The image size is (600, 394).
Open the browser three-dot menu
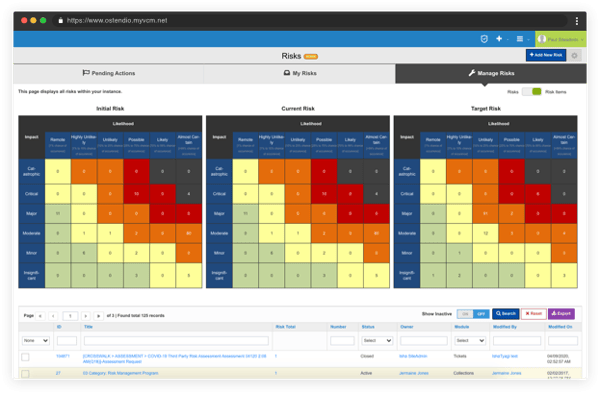[576, 21]
